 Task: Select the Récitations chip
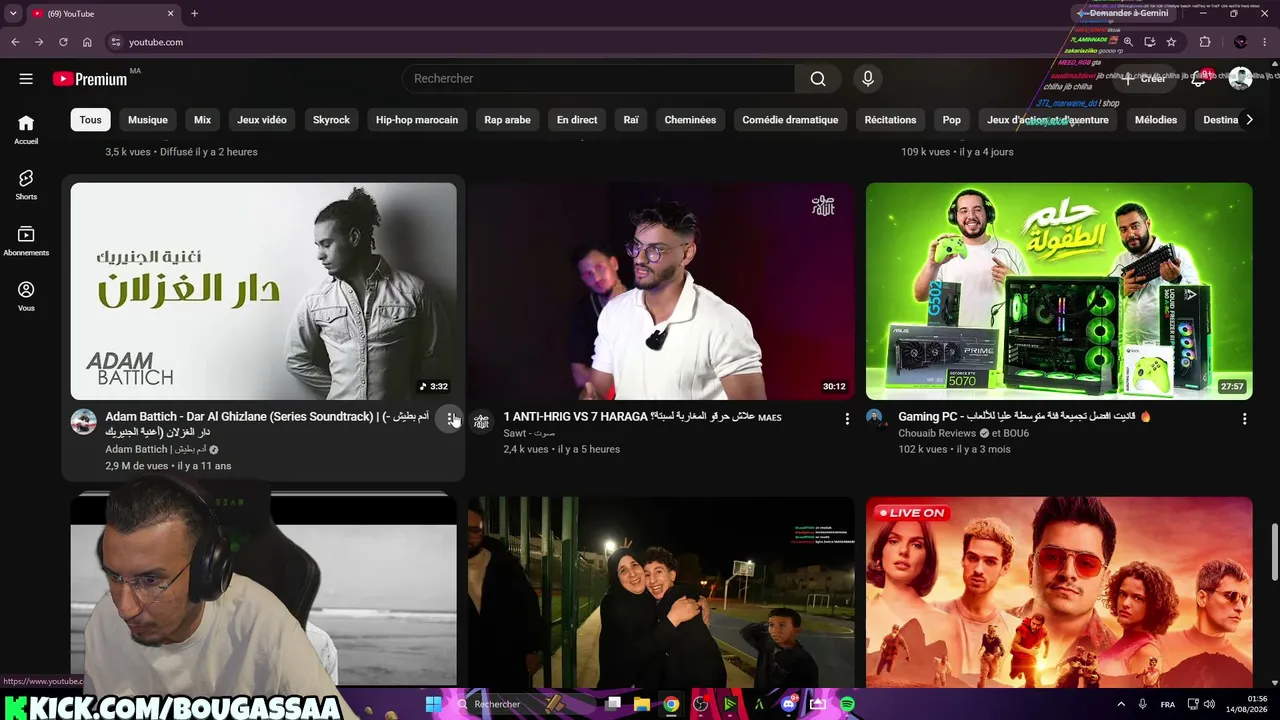(890, 120)
